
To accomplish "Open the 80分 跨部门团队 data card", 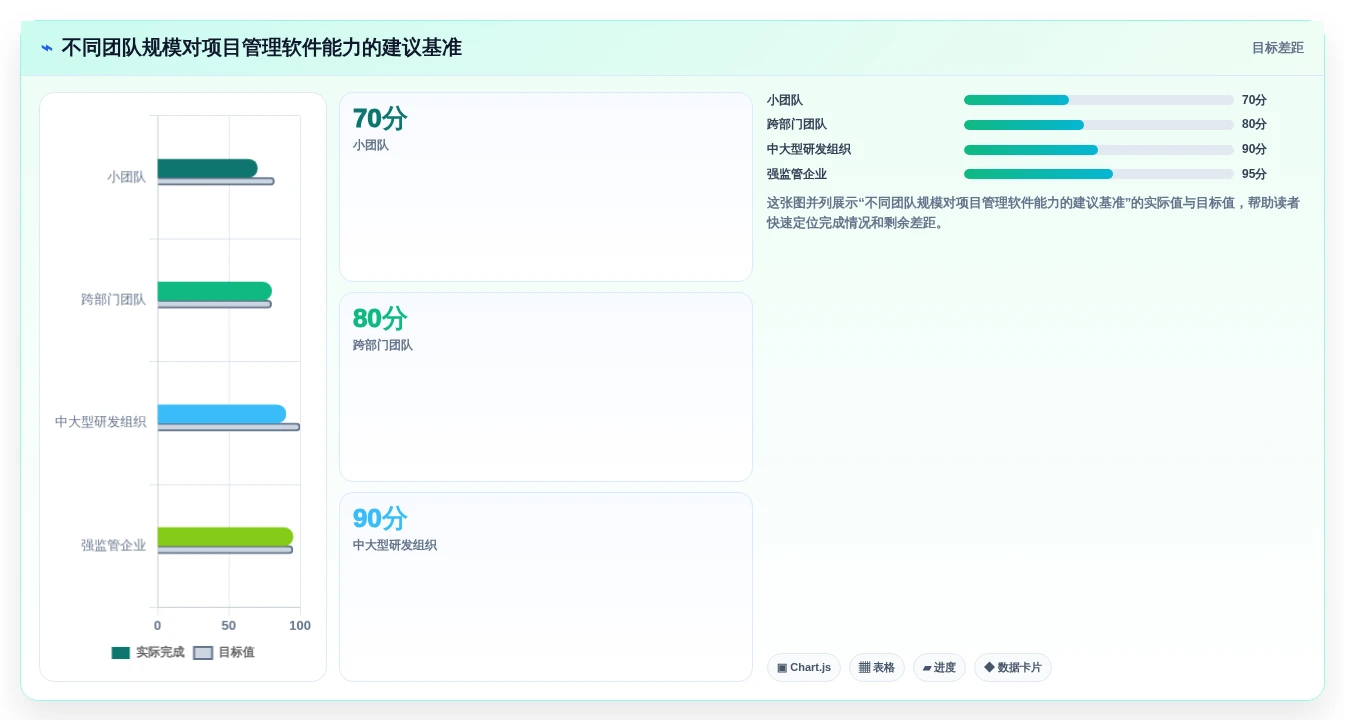I will (x=546, y=387).
